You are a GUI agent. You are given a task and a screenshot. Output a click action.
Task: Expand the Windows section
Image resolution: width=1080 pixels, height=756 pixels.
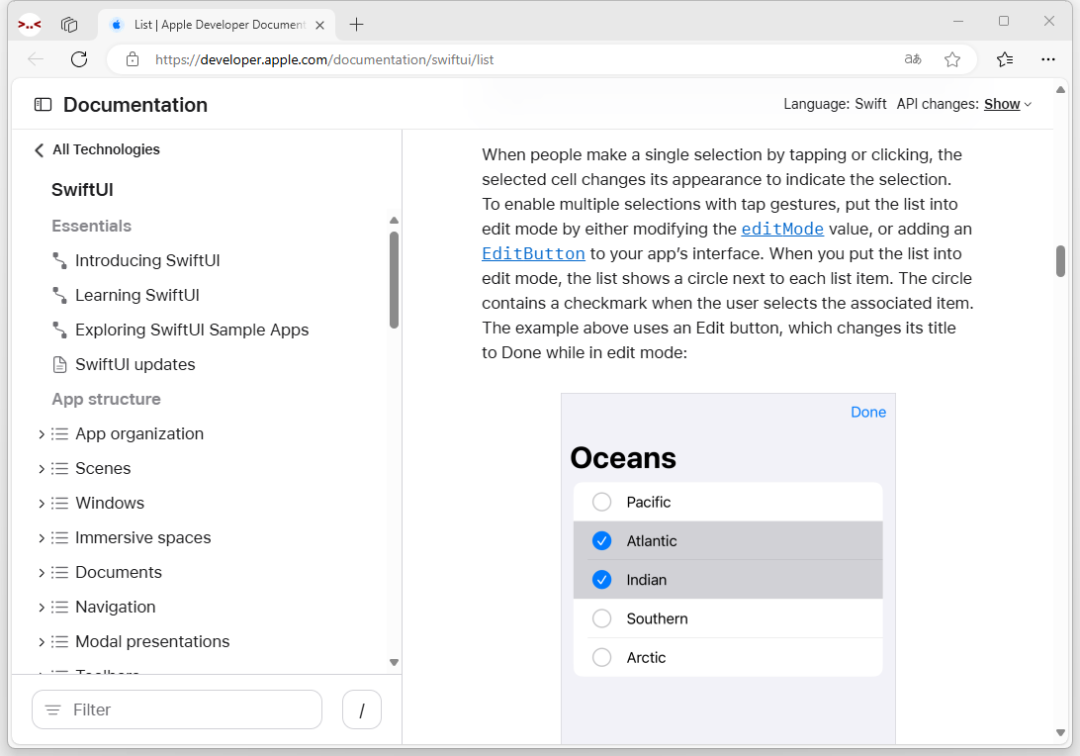coord(41,503)
